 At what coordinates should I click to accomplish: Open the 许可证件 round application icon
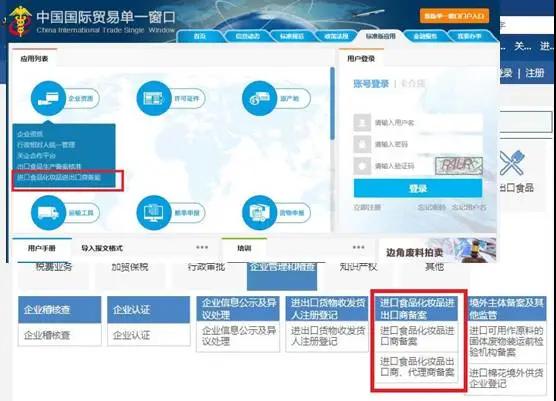click(x=154, y=98)
